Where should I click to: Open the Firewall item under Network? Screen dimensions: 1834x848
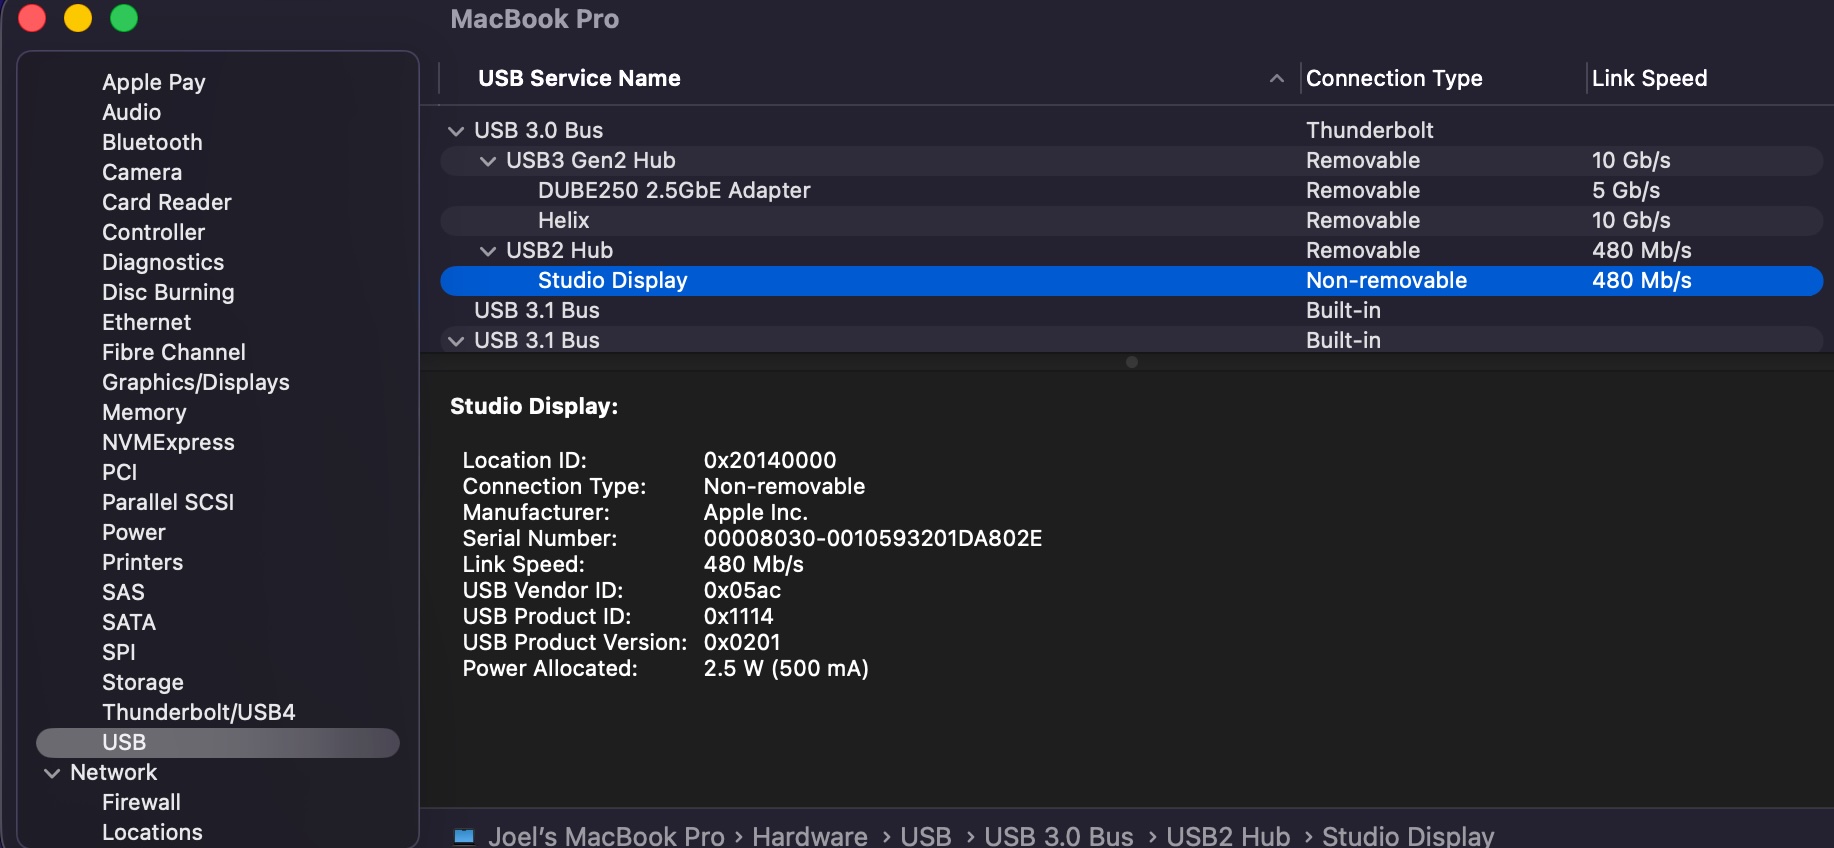point(141,803)
